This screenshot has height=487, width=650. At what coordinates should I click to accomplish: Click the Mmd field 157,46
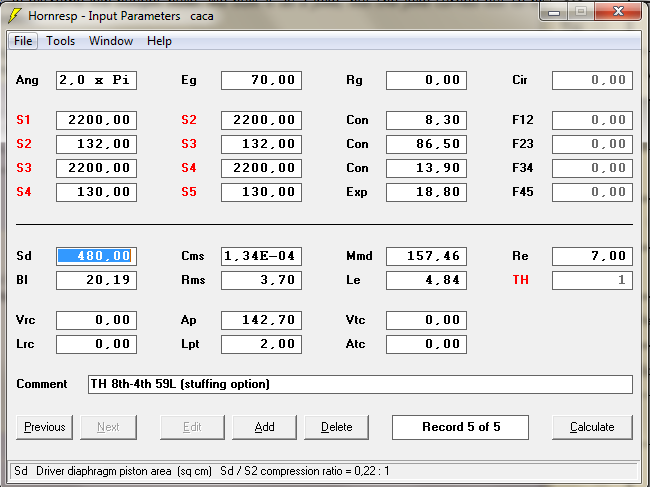coord(426,256)
